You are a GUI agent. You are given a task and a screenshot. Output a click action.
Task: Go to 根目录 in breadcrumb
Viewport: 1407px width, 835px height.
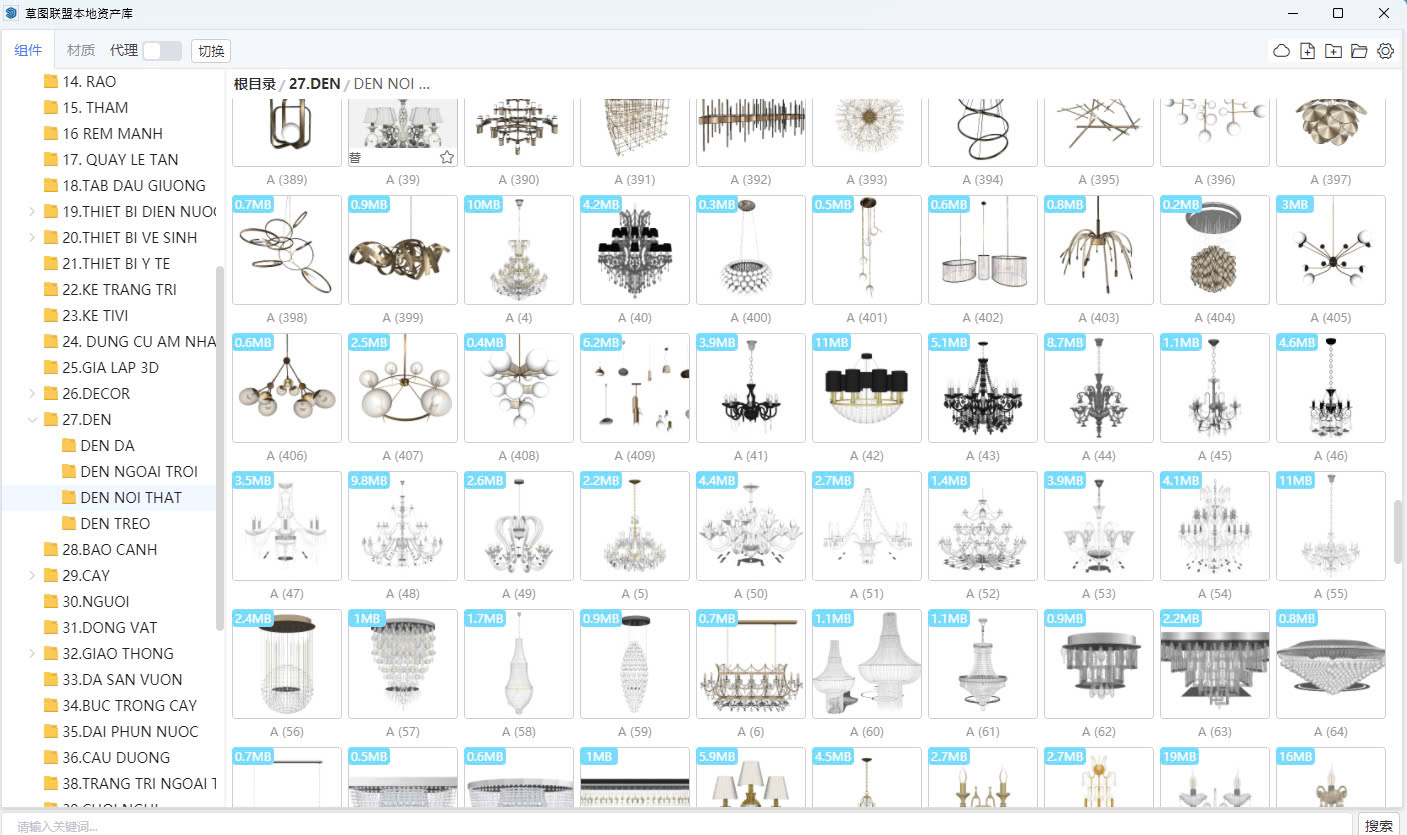(254, 84)
